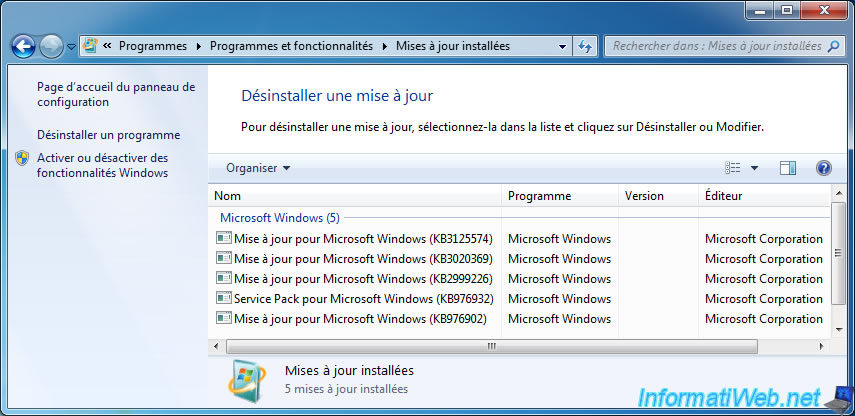
Task: Click the vertical scrollbar down arrow
Action: [x=839, y=329]
